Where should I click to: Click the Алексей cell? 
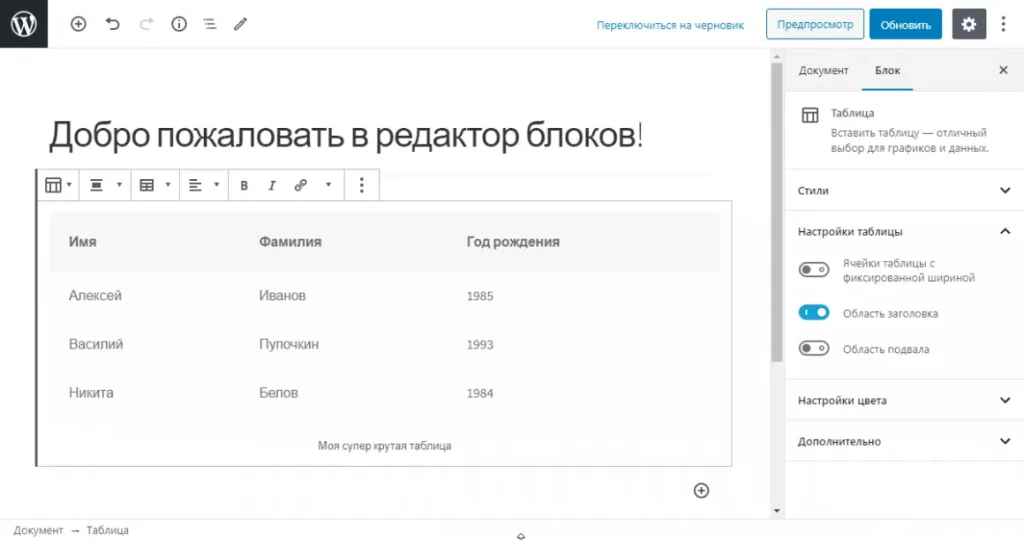click(95, 295)
